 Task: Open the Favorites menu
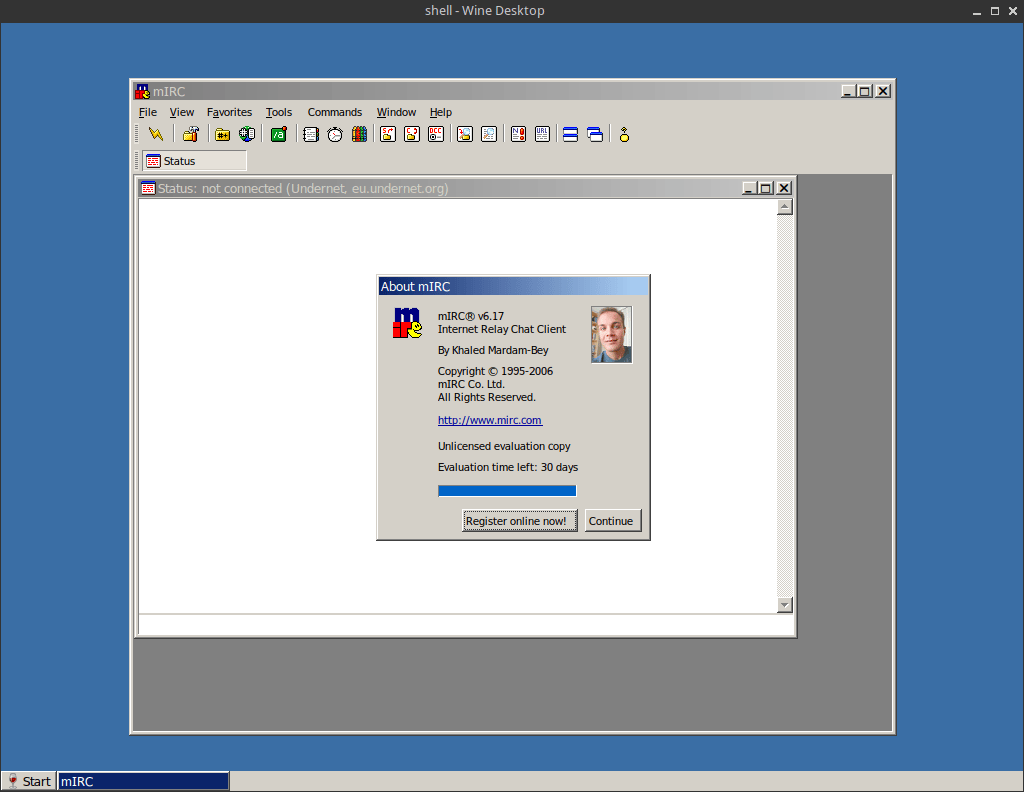[x=229, y=112]
